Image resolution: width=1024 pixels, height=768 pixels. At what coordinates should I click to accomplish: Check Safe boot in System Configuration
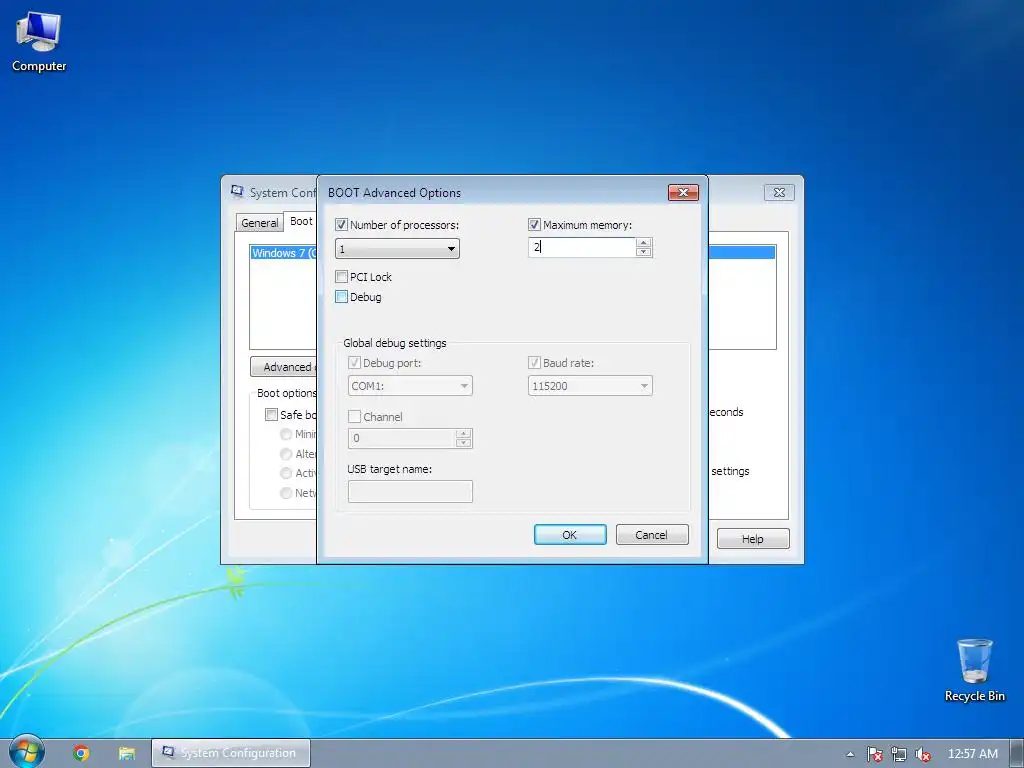pyautogui.click(x=271, y=415)
